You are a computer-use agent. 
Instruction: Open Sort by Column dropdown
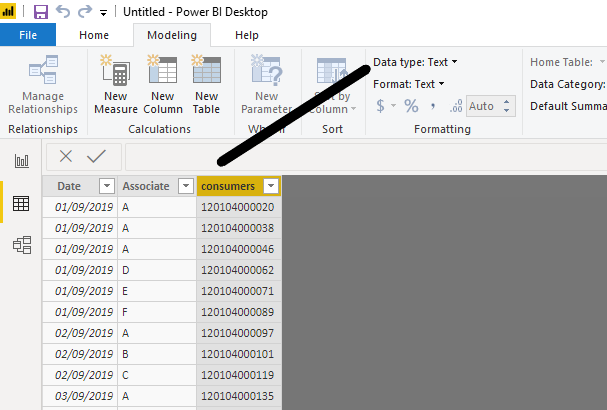[x=332, y=85]
